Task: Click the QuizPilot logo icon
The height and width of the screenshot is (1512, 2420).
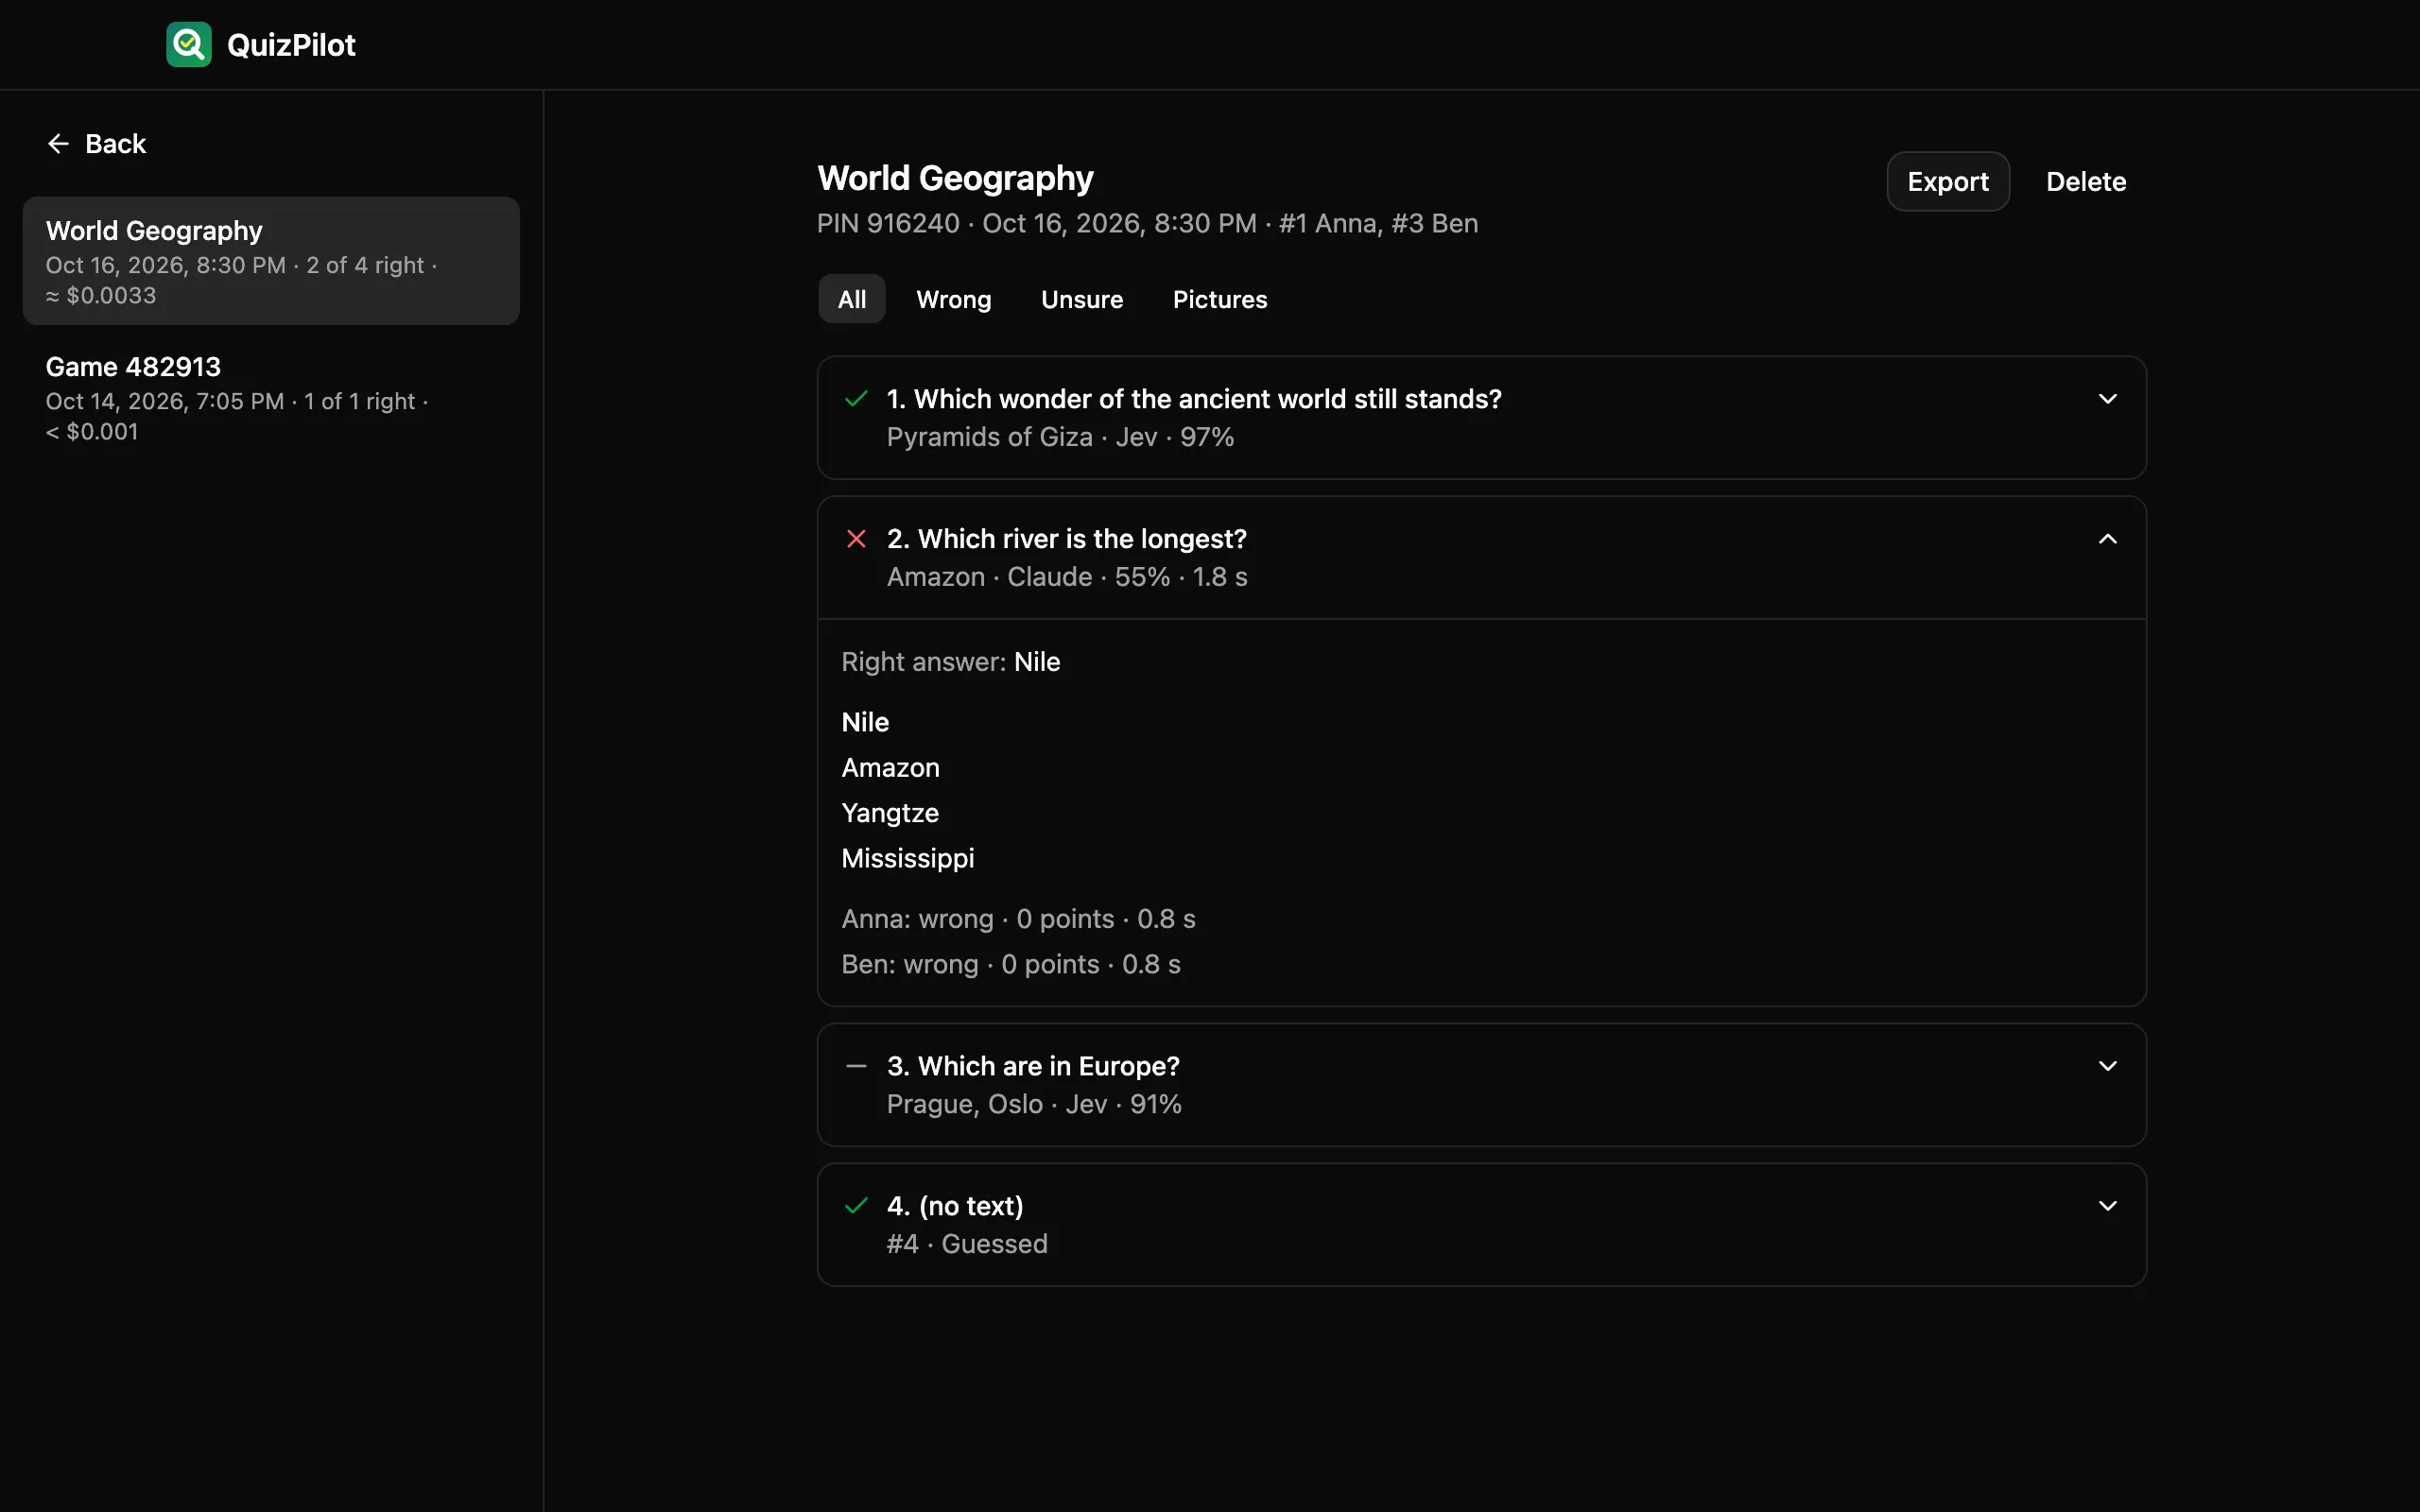Action: [x=188, y=44]
